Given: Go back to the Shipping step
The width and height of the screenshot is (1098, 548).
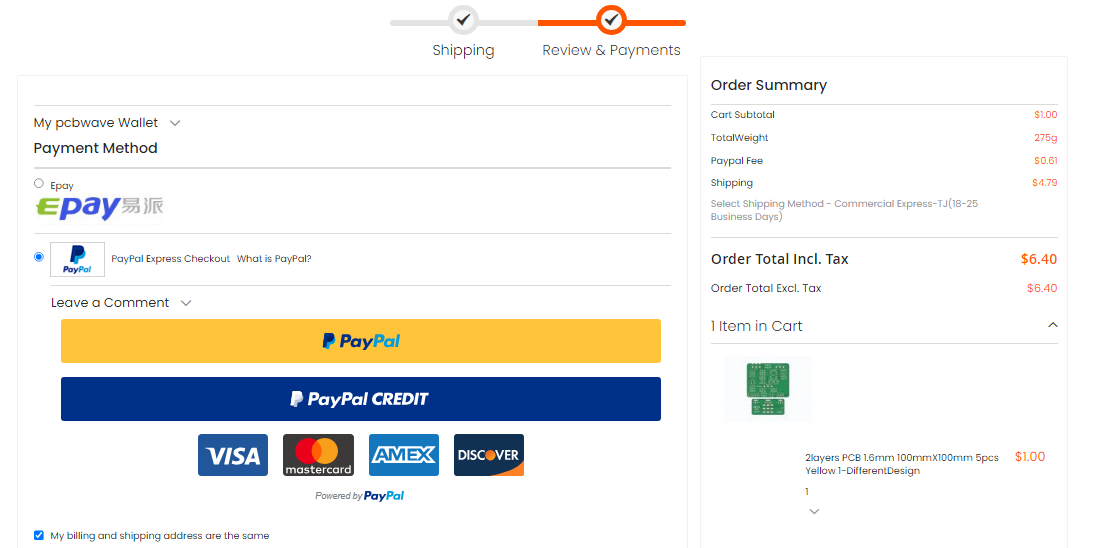Looking at the screenshot, I should coord(463,50).
